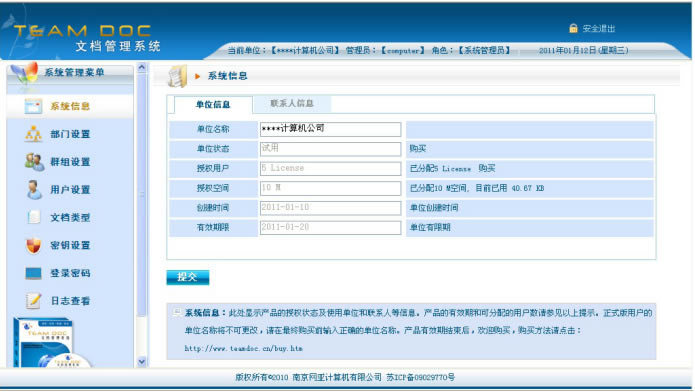695x392 pixels.
Task: Open 系统信息 menu item
Action: (x=70, y=106)
